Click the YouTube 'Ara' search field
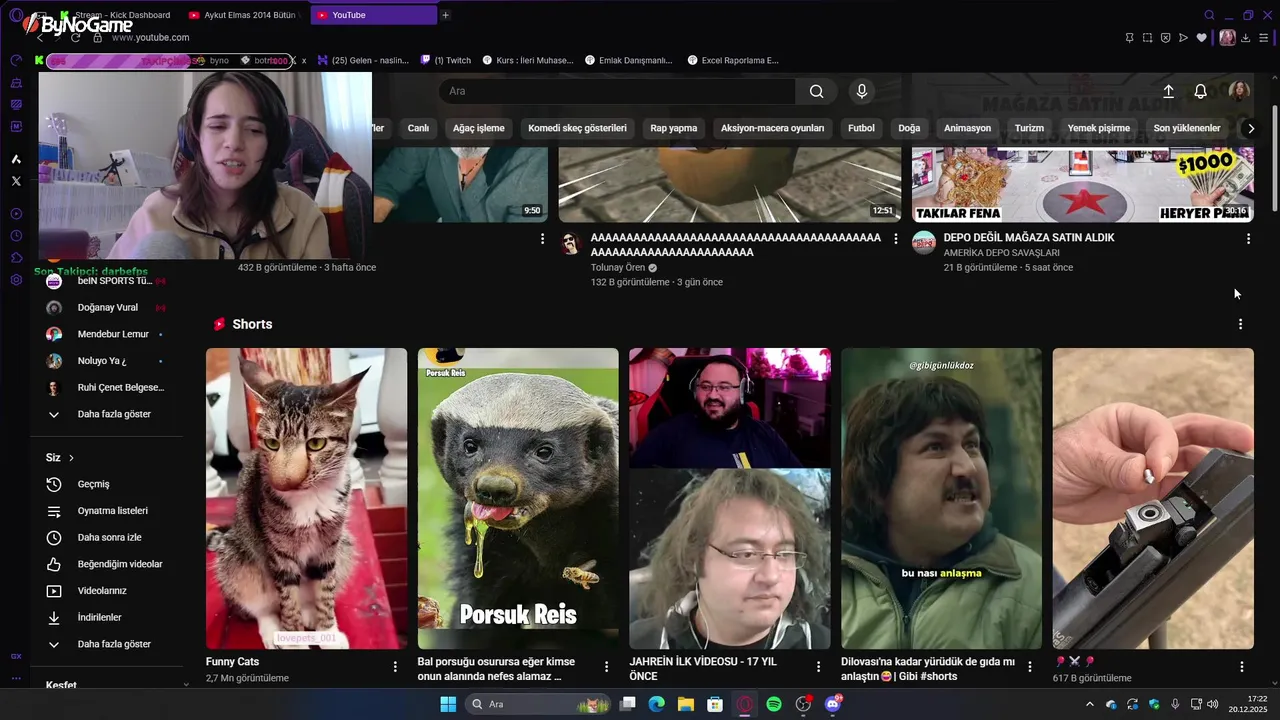This screenshot has width=1280, height=720. pos(617,91)
